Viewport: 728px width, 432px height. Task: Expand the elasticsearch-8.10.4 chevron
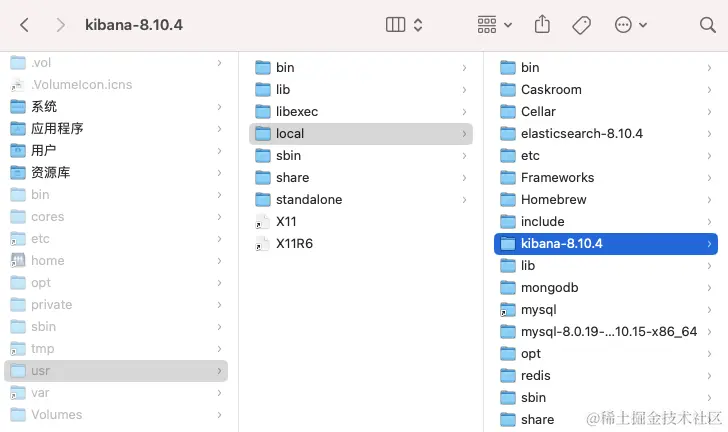(x=709, y=134)
